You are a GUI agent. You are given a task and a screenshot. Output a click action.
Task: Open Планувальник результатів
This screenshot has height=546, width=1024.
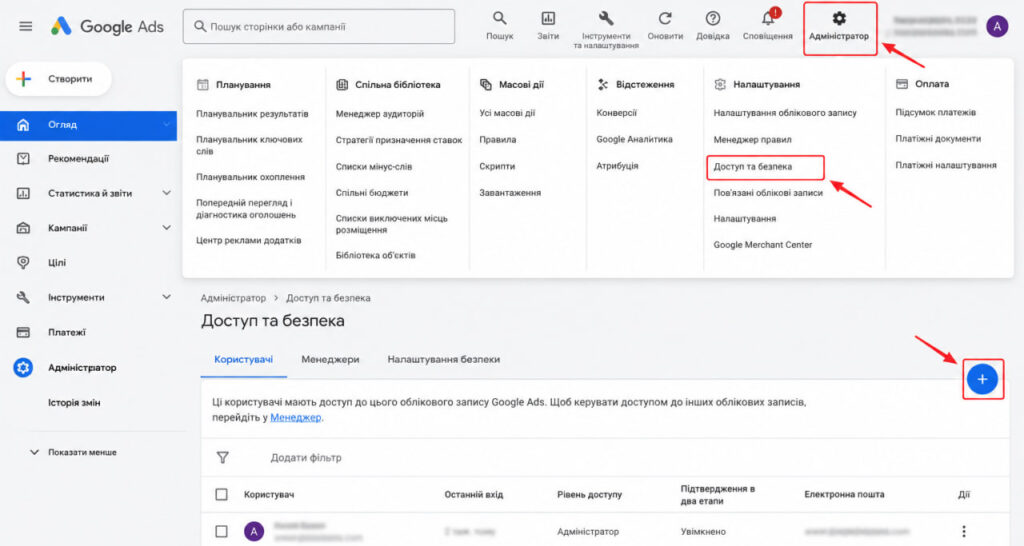tap(252, 114)
